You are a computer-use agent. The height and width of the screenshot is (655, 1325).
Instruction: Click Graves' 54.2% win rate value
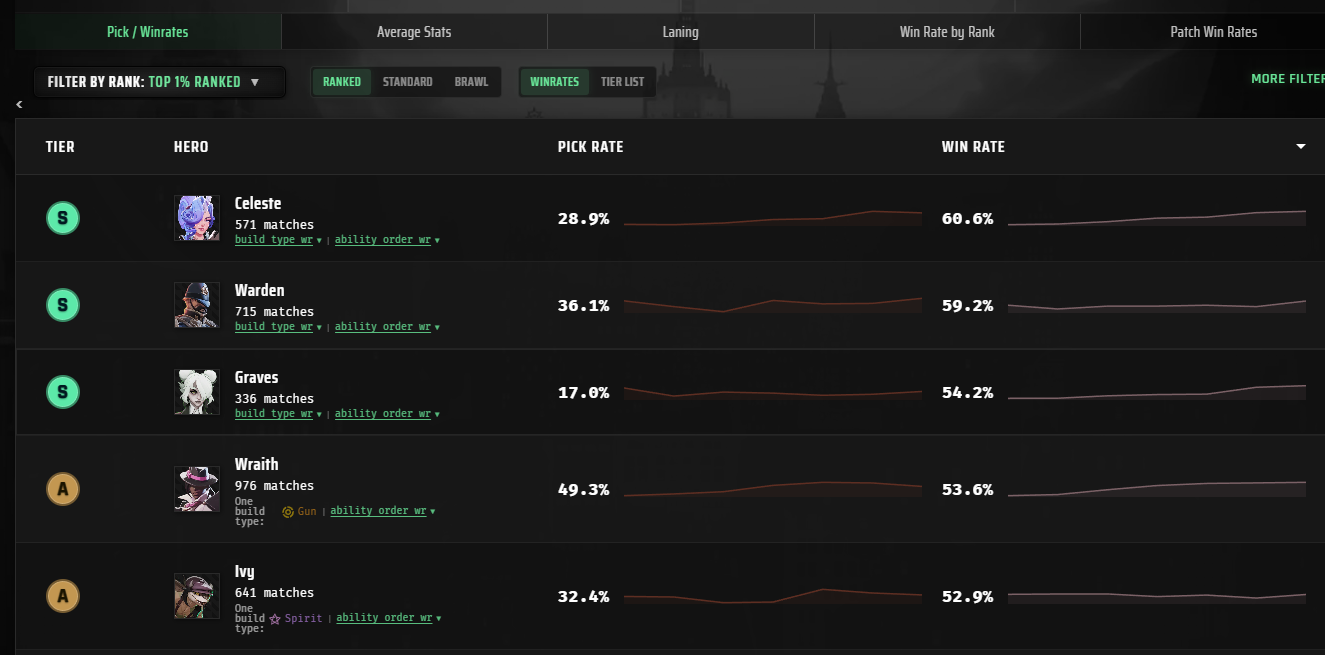coord(968,393)
